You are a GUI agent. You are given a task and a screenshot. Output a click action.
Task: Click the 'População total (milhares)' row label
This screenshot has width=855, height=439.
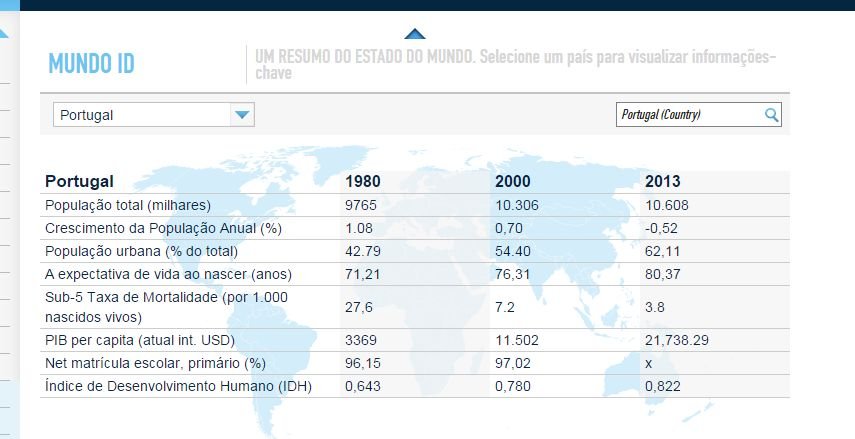point(128,205)
